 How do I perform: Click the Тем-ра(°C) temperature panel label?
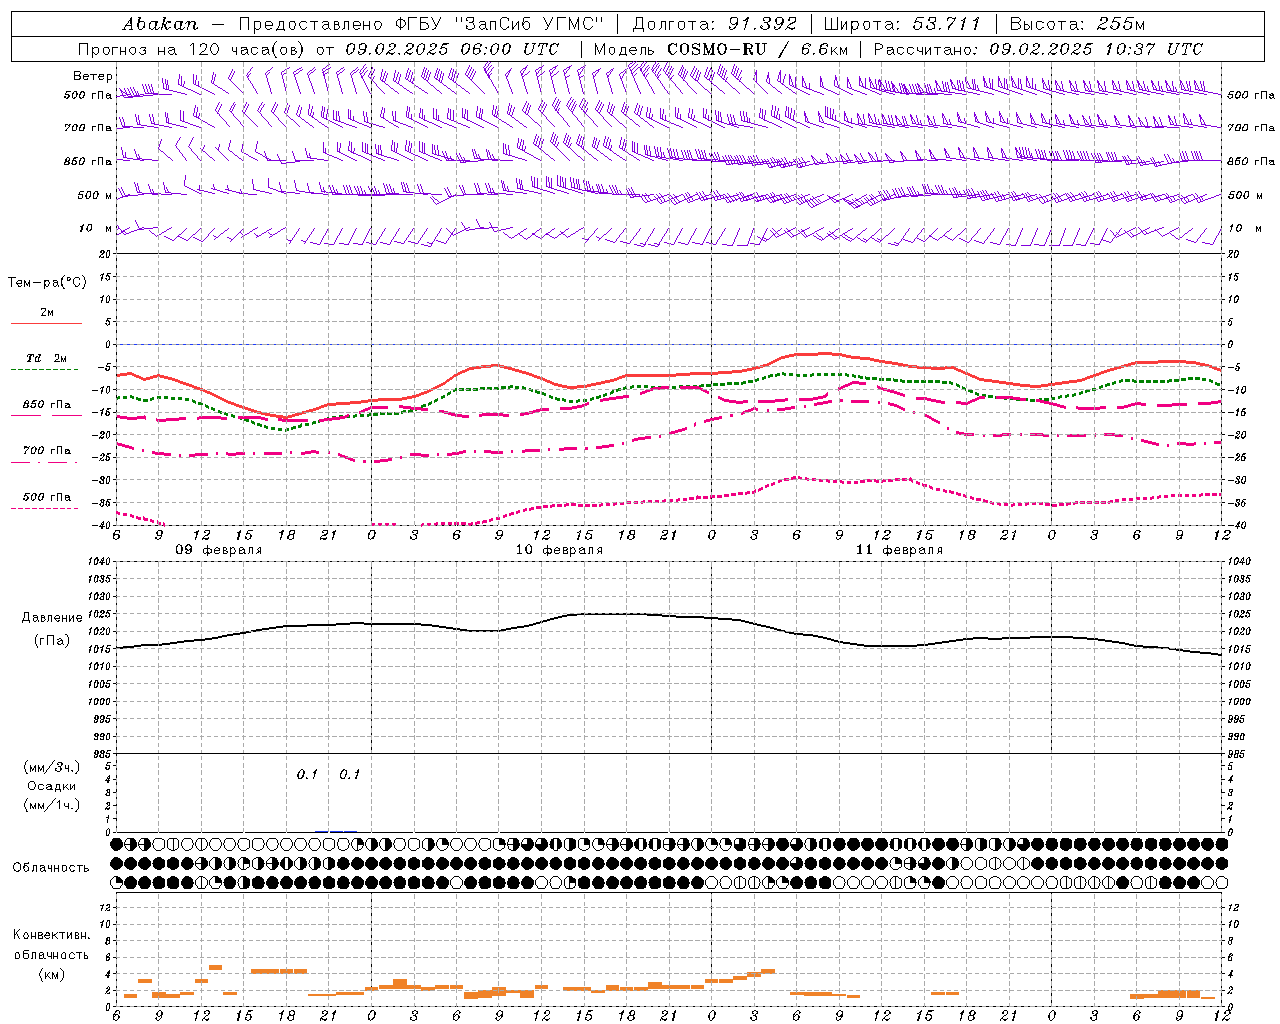(x=47, y=283)
